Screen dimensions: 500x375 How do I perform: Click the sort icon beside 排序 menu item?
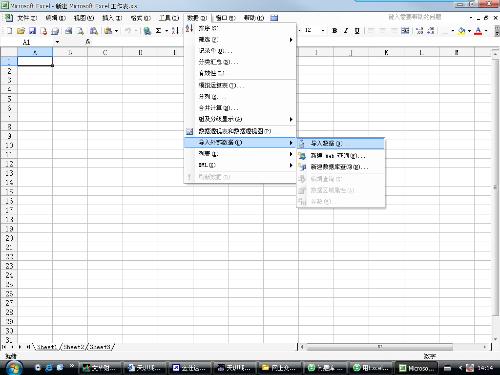tap(189, 28)
